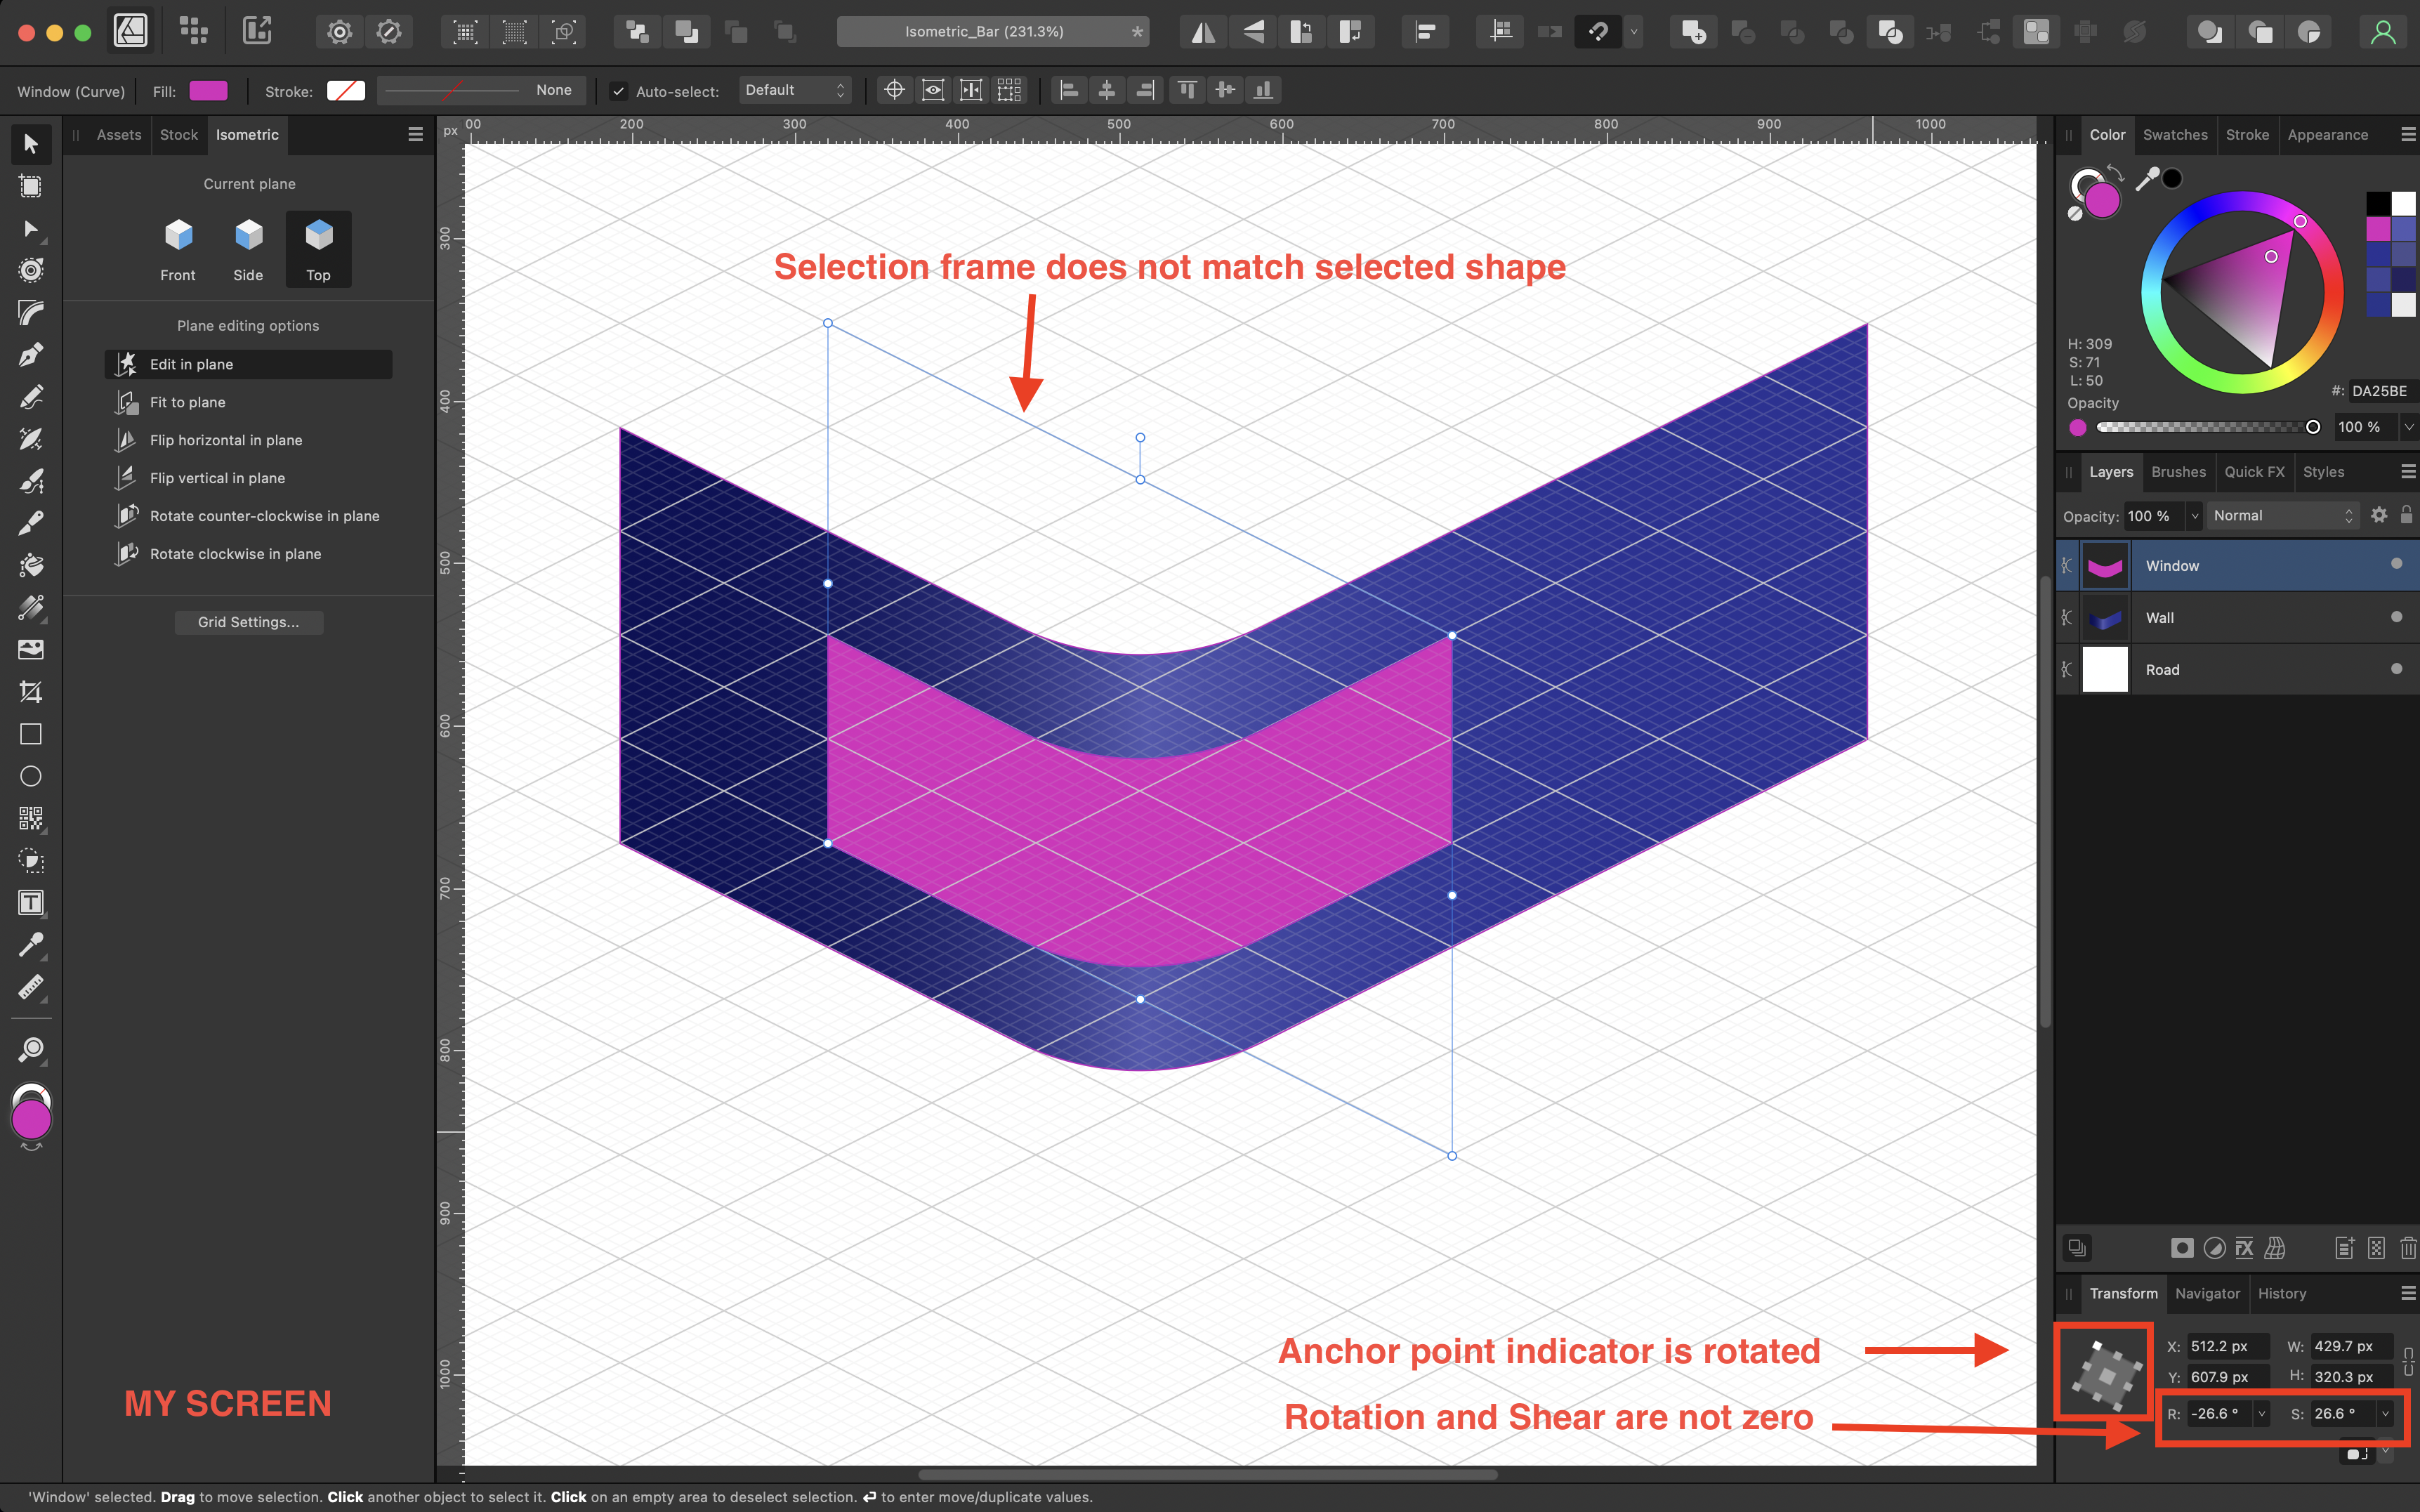Open the Normal blend mode dropdown
The height and width of the screenshot is (1512, 2420).
2283,515
